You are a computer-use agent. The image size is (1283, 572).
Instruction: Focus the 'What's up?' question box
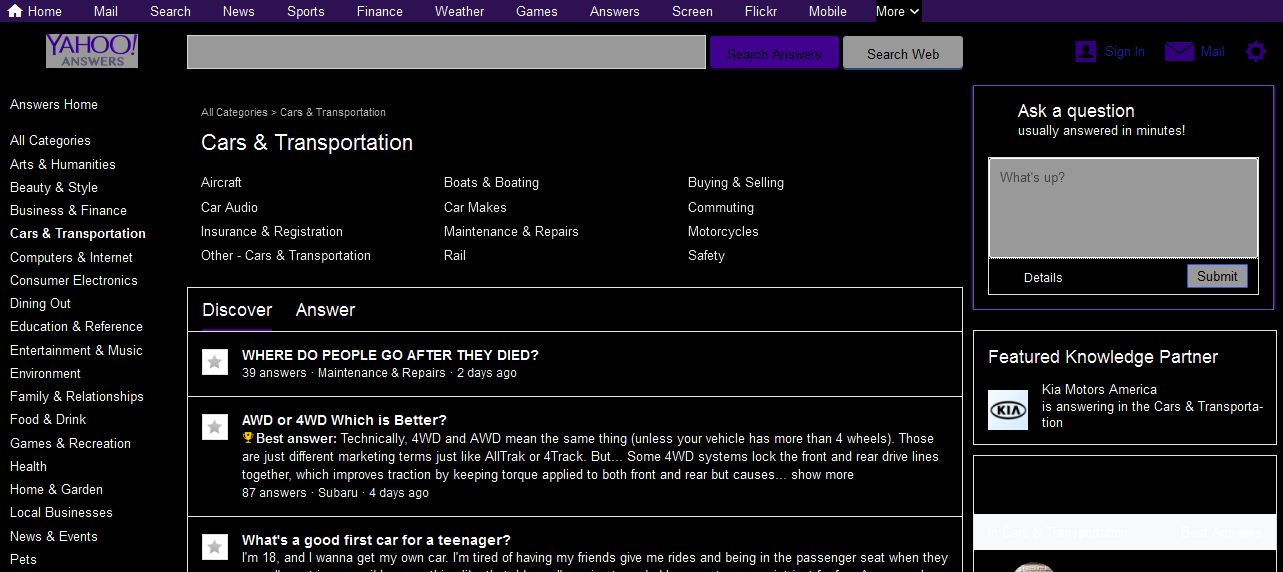click(x=1123, y=208)
